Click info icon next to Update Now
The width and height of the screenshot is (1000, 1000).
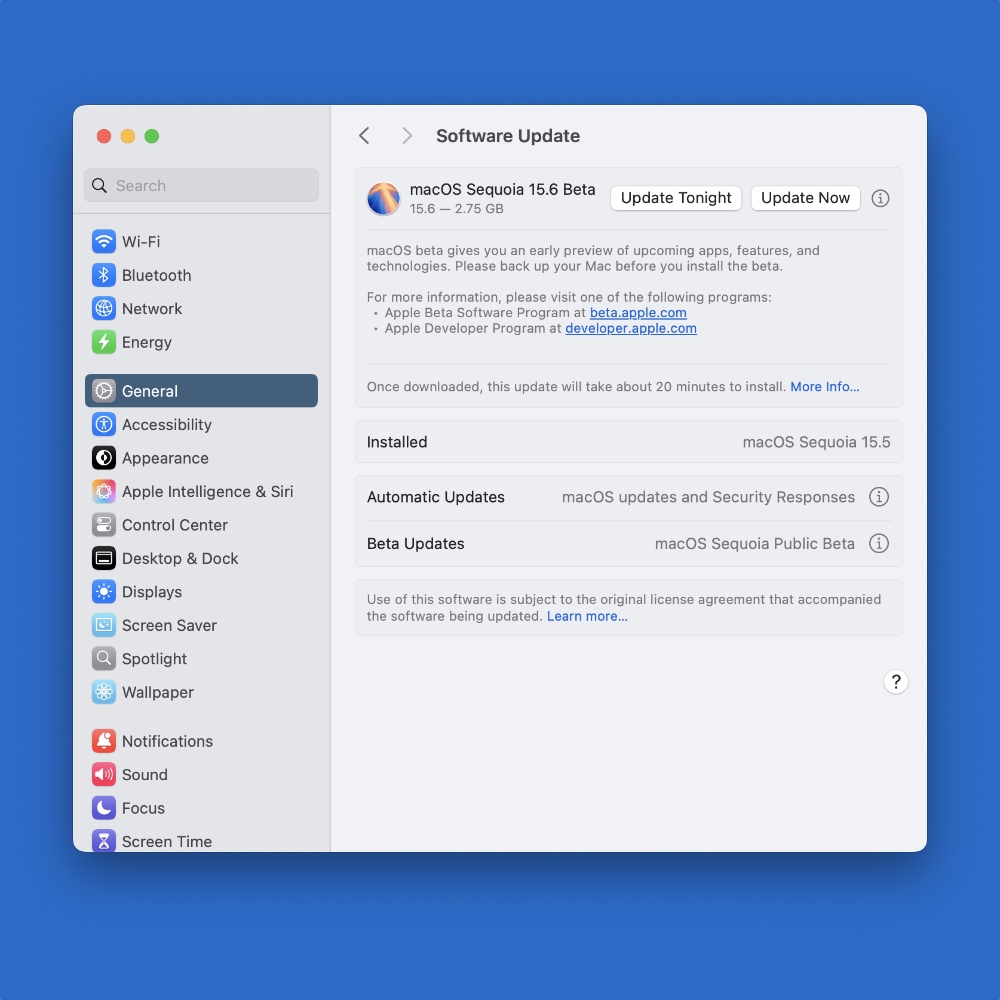click(880, 198)
